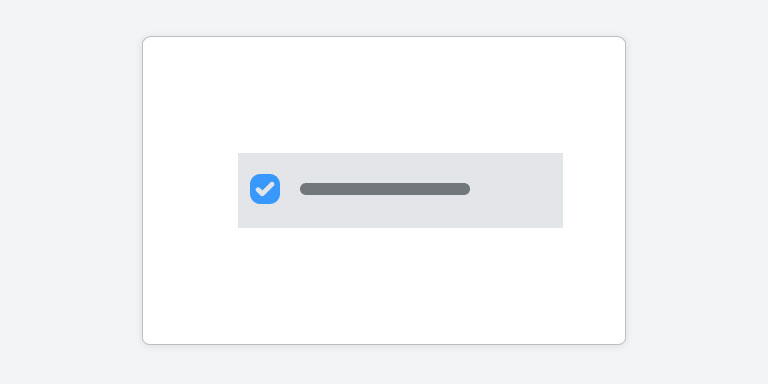Click the left end of the gray label bar

pos(307,189)
